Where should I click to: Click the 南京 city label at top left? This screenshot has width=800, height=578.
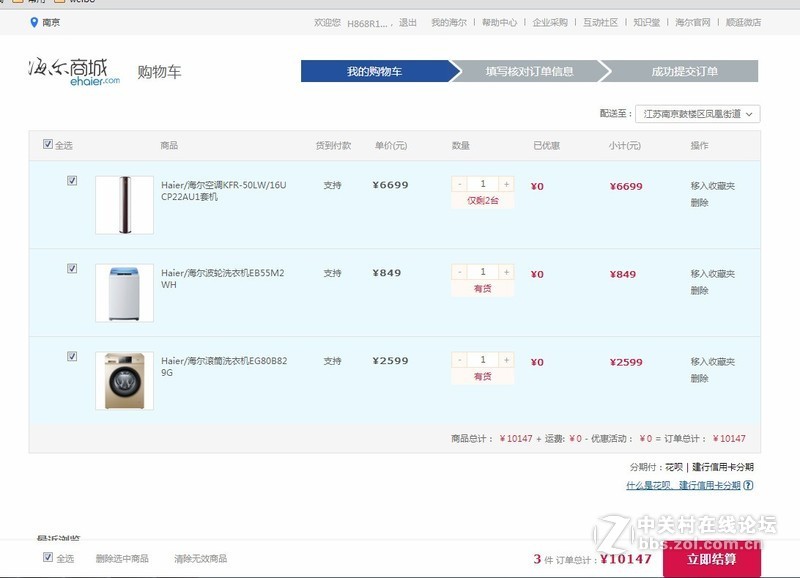[51, 22]
